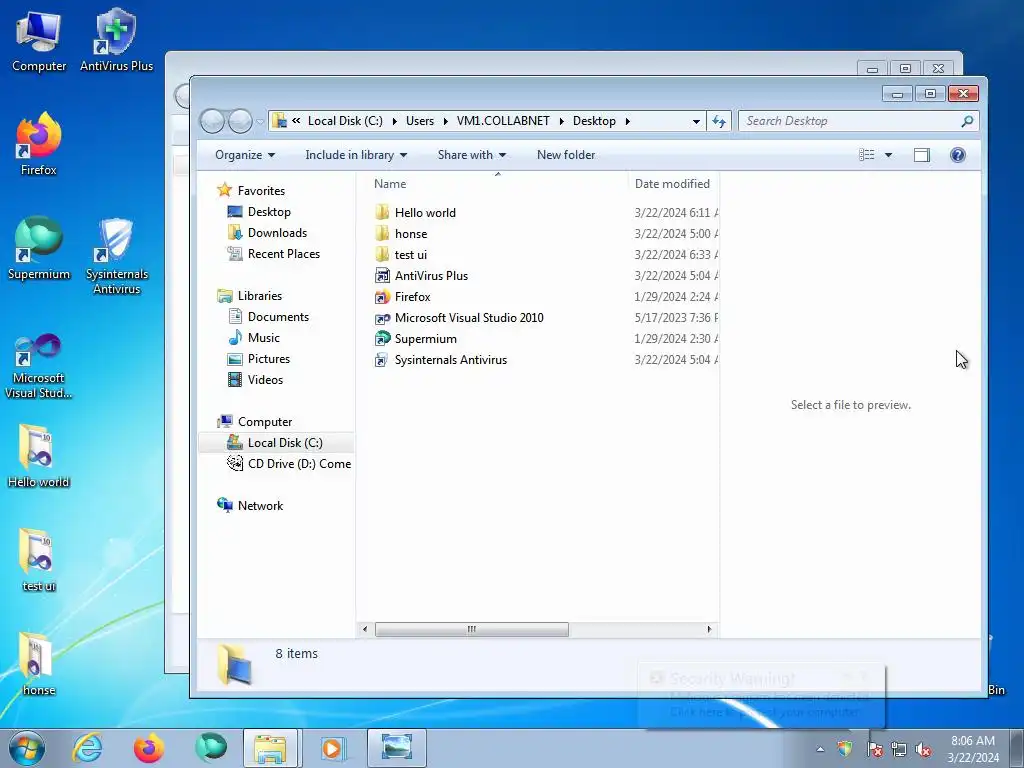Show hidden system tray icons arrow
The height and width of the screenshot is (768, 1024).
(x=820, y=749)
